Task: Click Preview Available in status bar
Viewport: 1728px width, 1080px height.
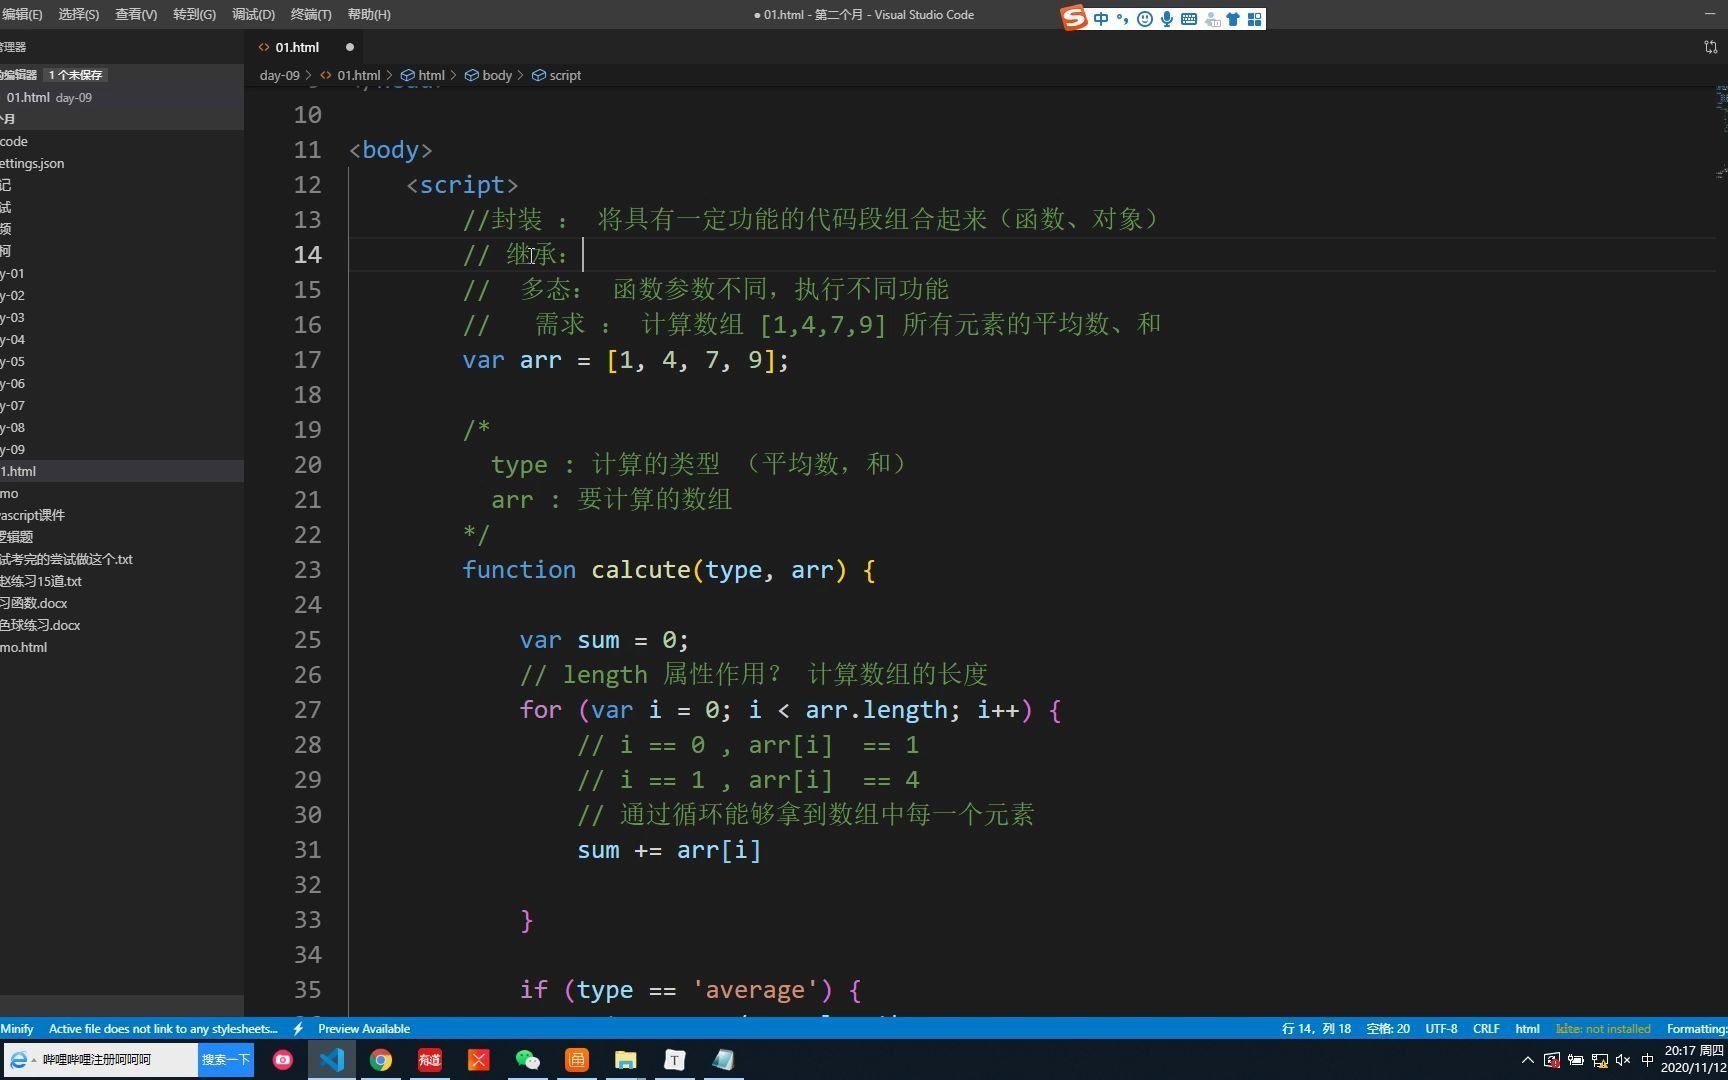Action: click(364, 1028)
